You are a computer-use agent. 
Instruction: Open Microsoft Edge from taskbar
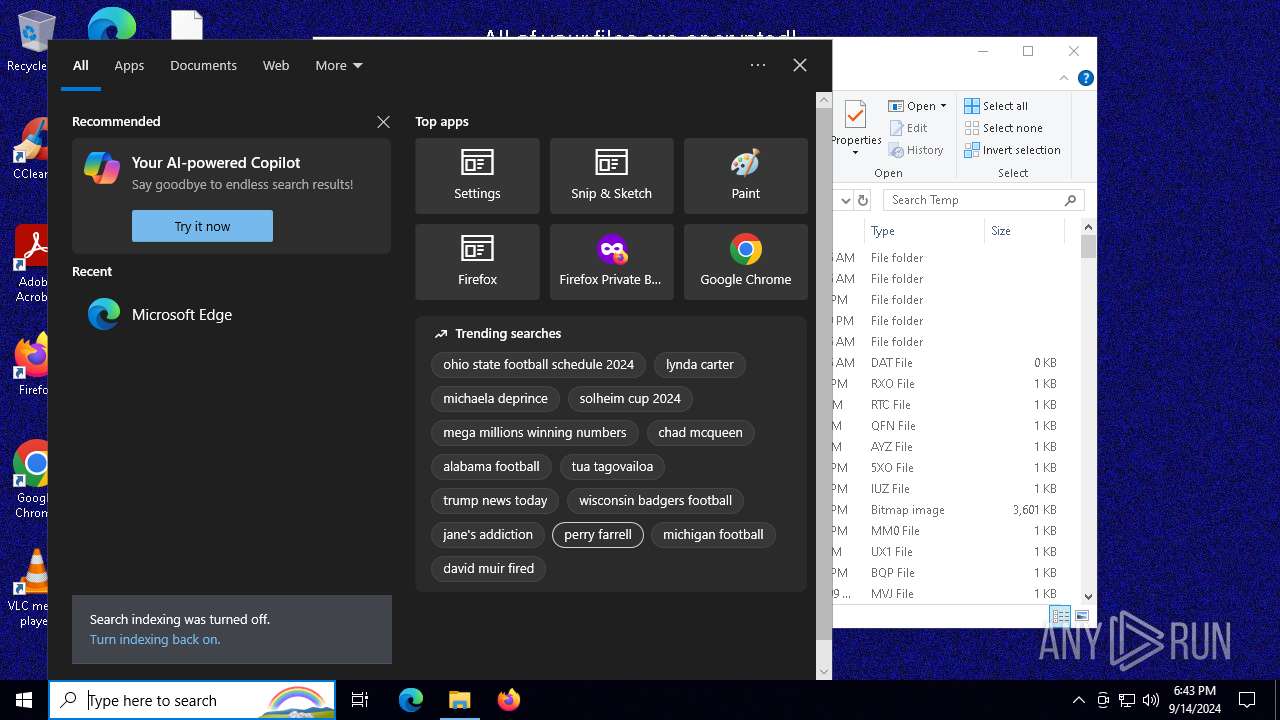[411, 700]
